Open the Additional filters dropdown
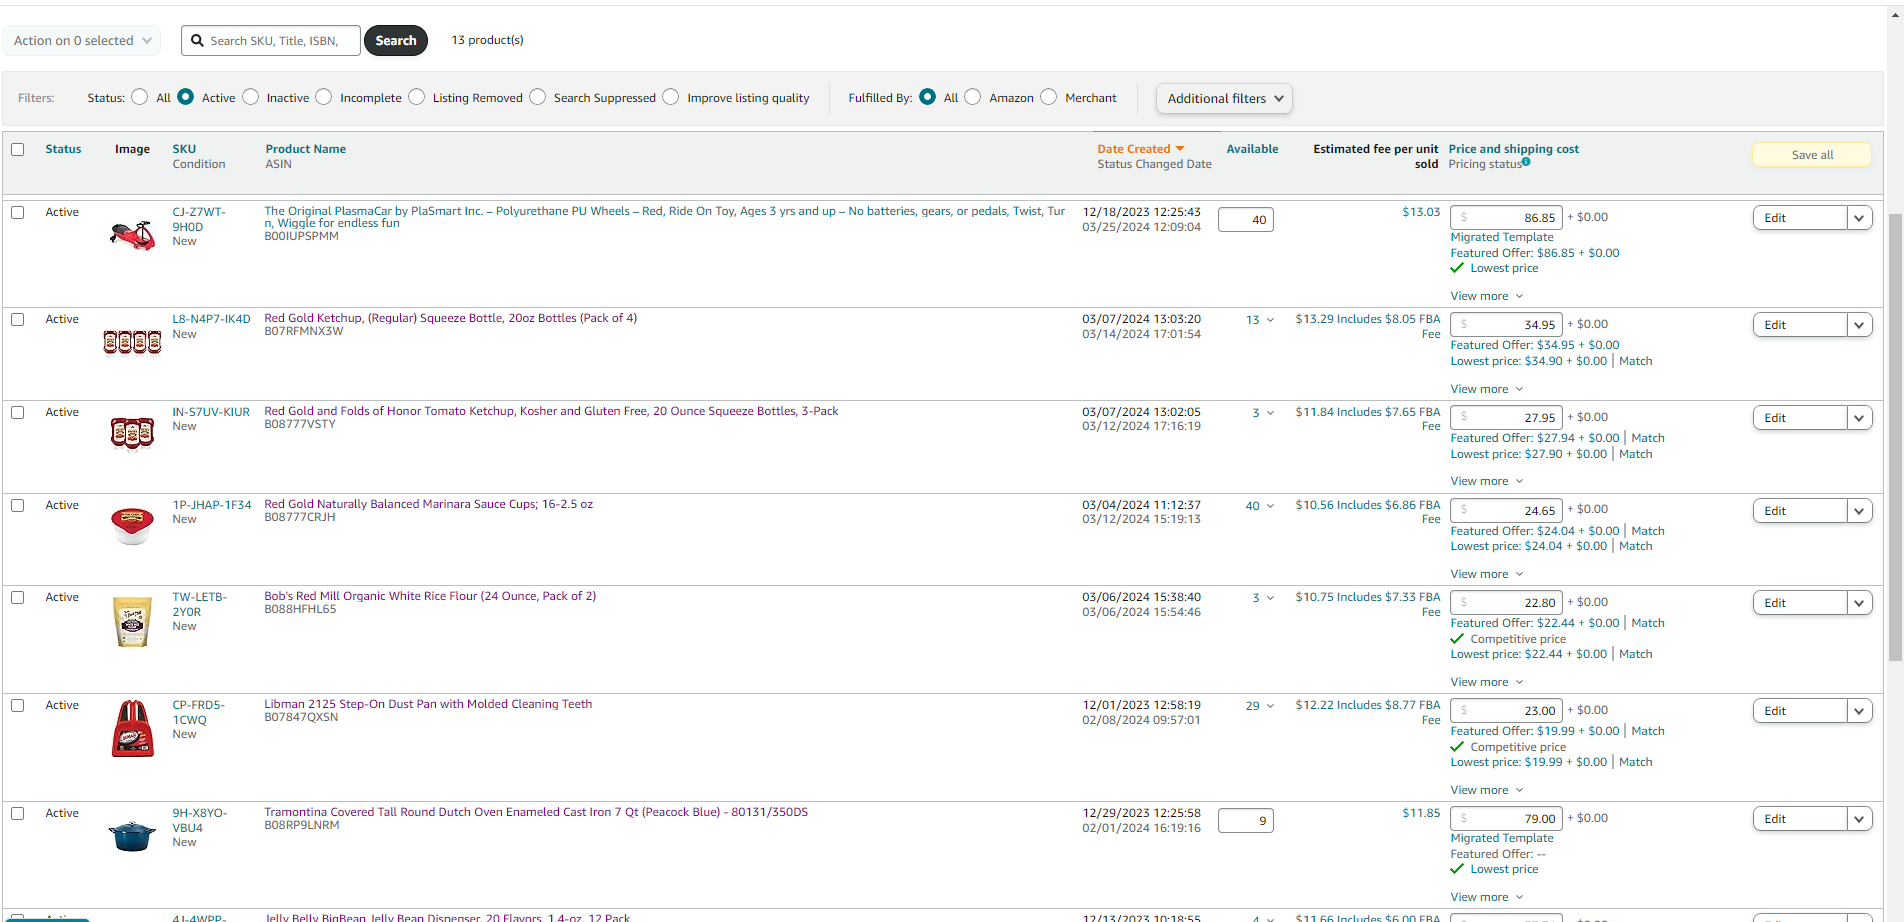The image size is (1904, 922). pyautogui.click(x=1224, y=98)
